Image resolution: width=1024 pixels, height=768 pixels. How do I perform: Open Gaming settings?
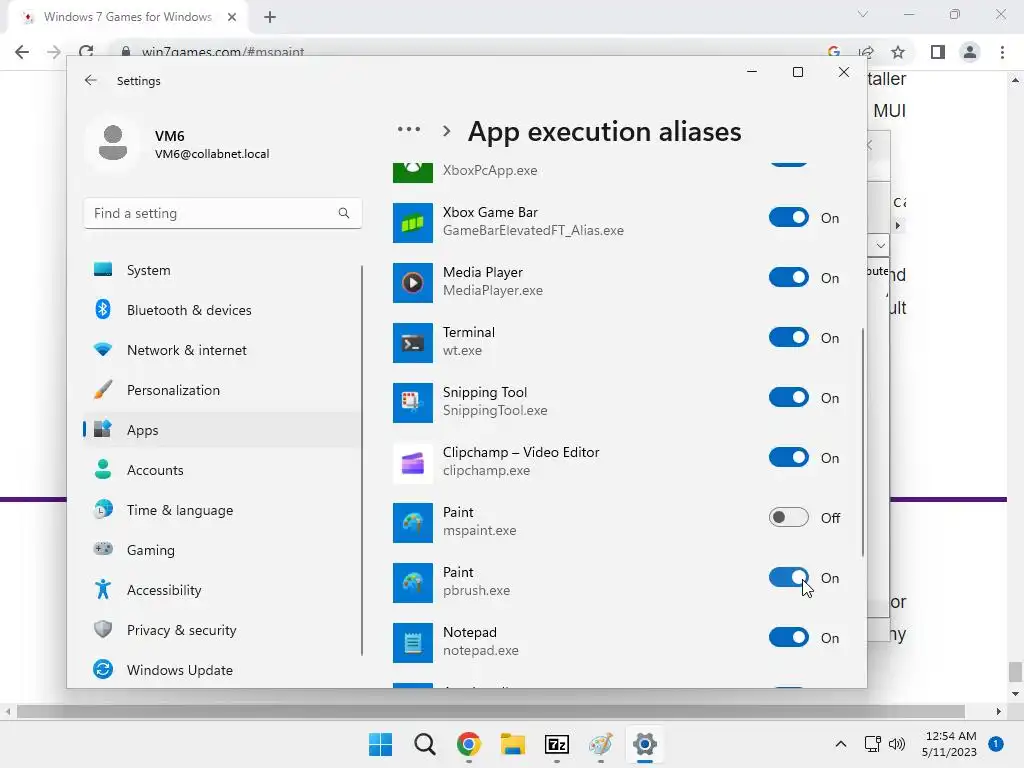pos(222,550)
